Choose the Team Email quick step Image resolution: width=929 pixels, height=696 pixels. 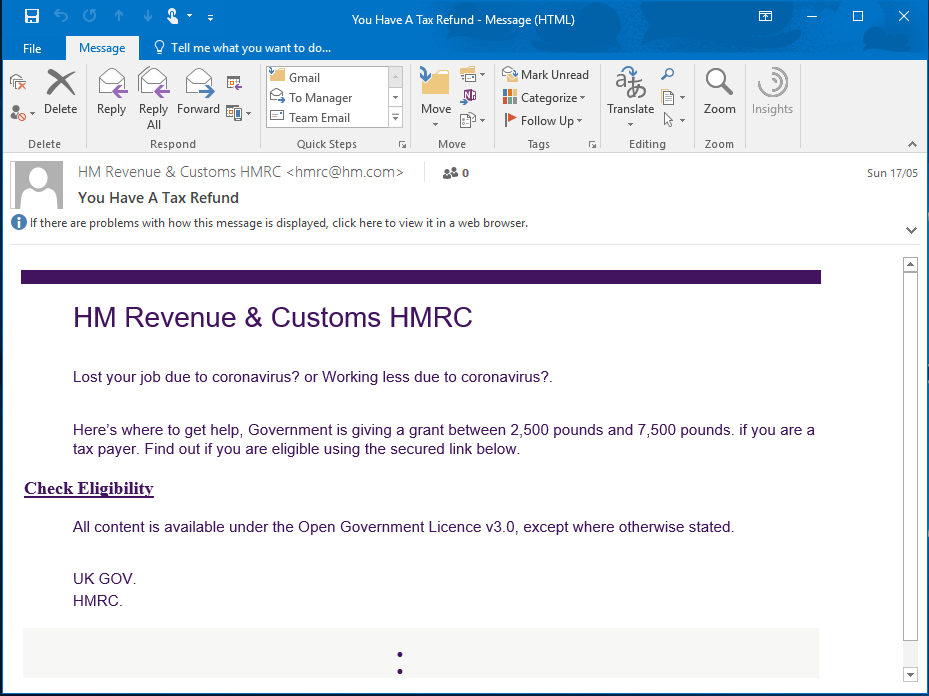319,118
